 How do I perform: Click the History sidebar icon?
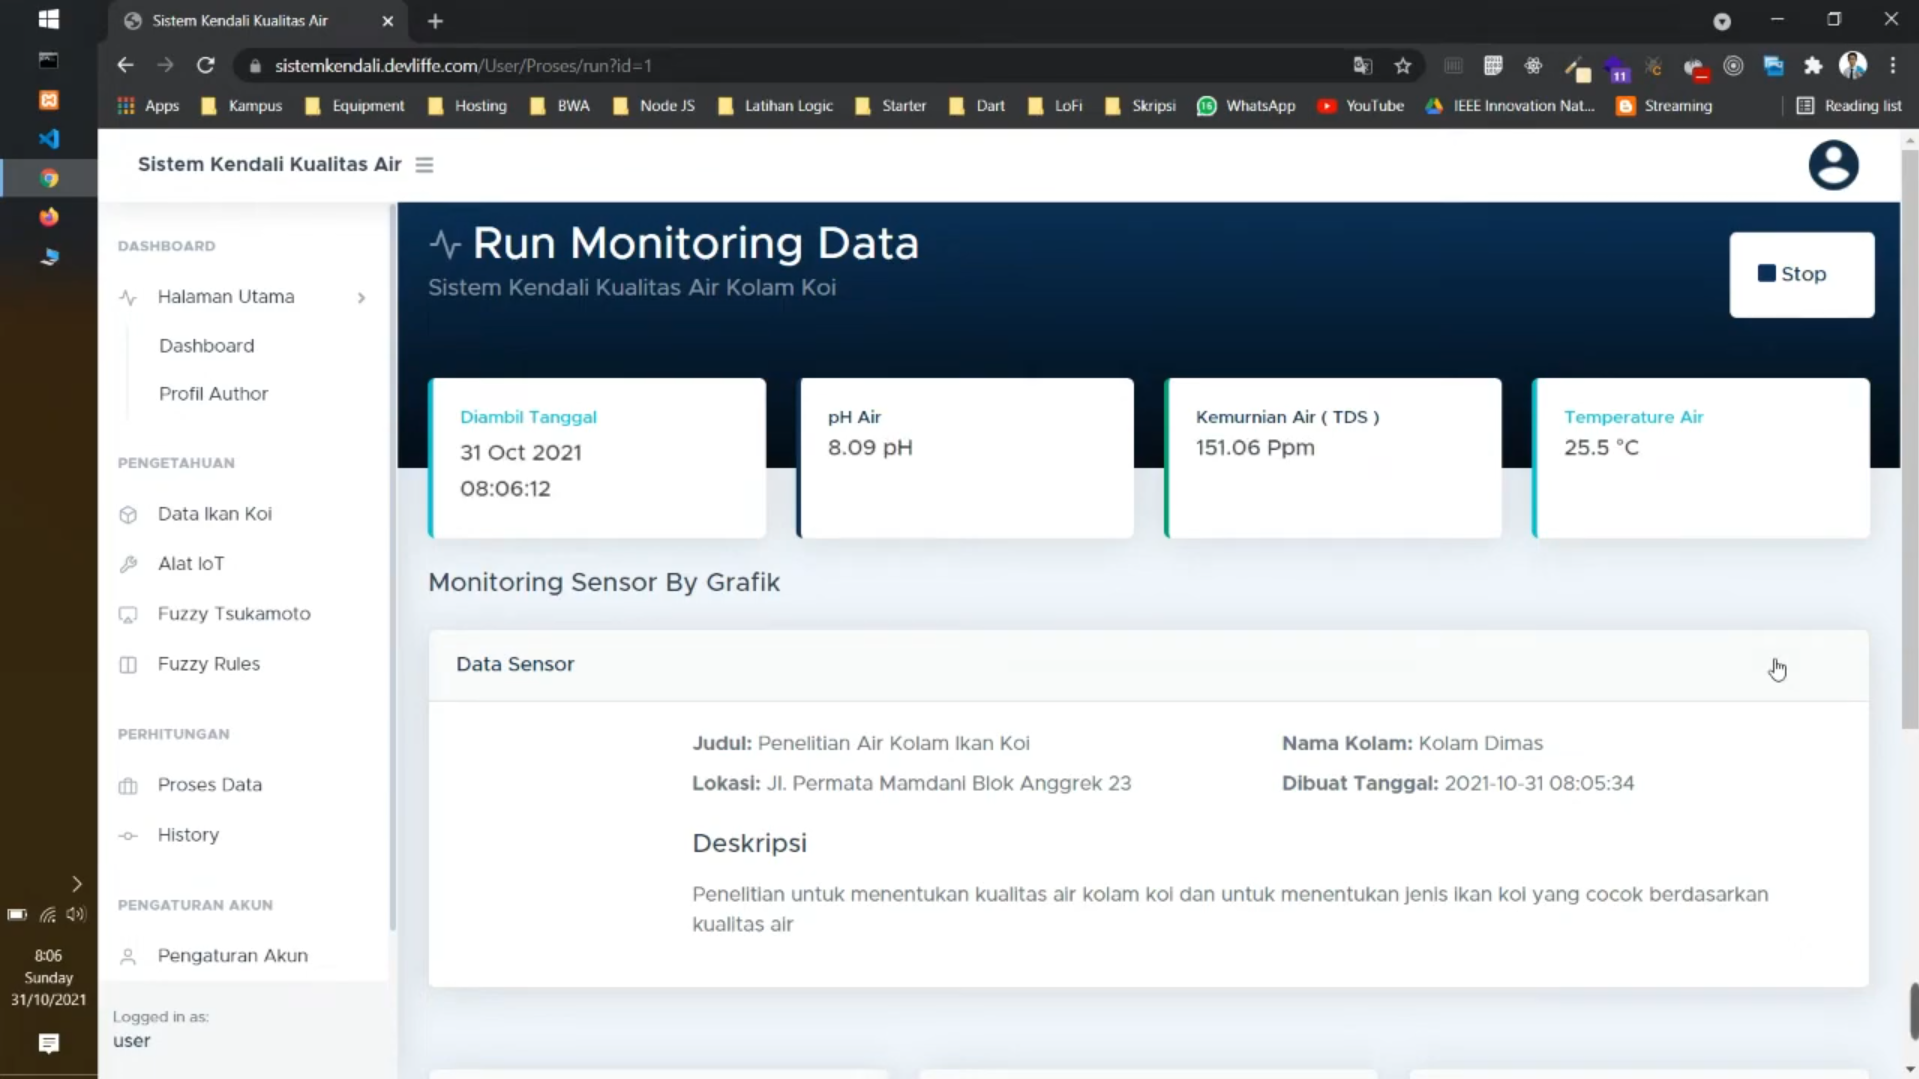tap(128, 836)
